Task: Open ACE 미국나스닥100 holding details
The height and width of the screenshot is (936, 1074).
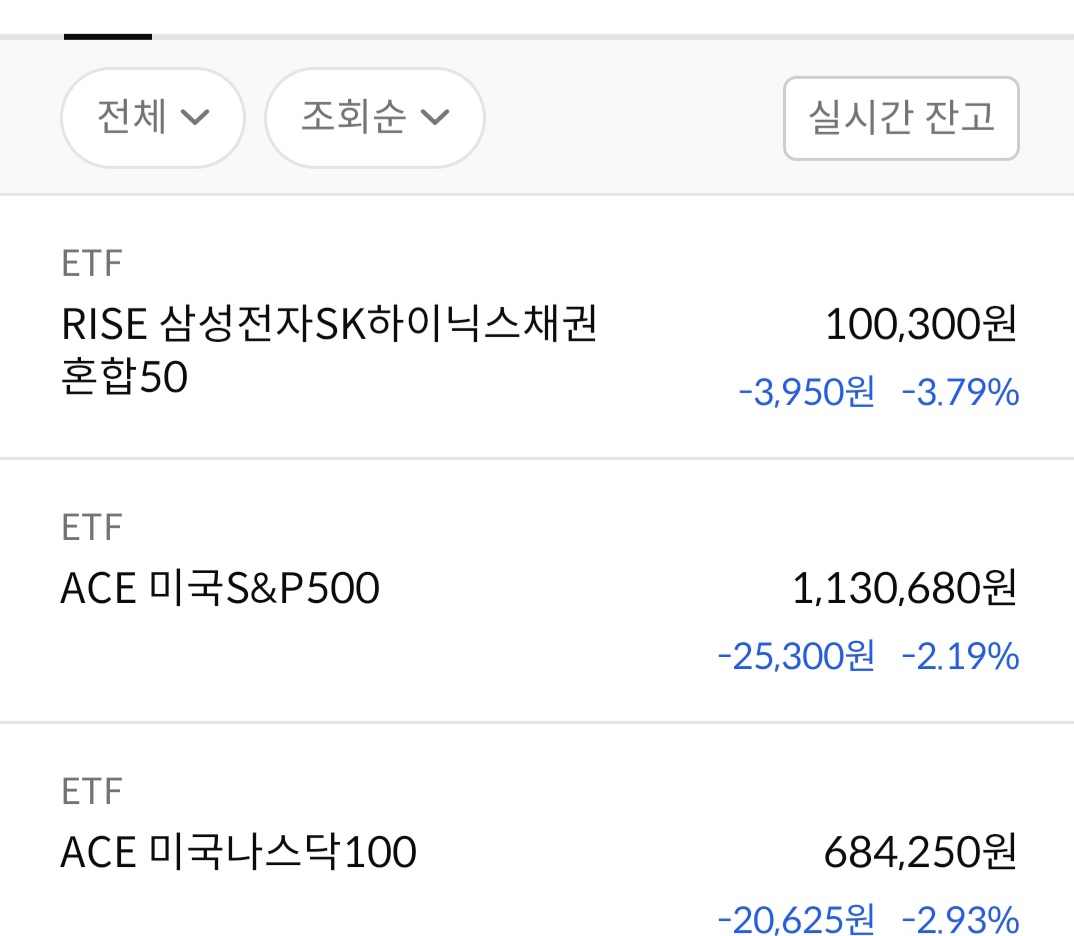Action: 238,853
